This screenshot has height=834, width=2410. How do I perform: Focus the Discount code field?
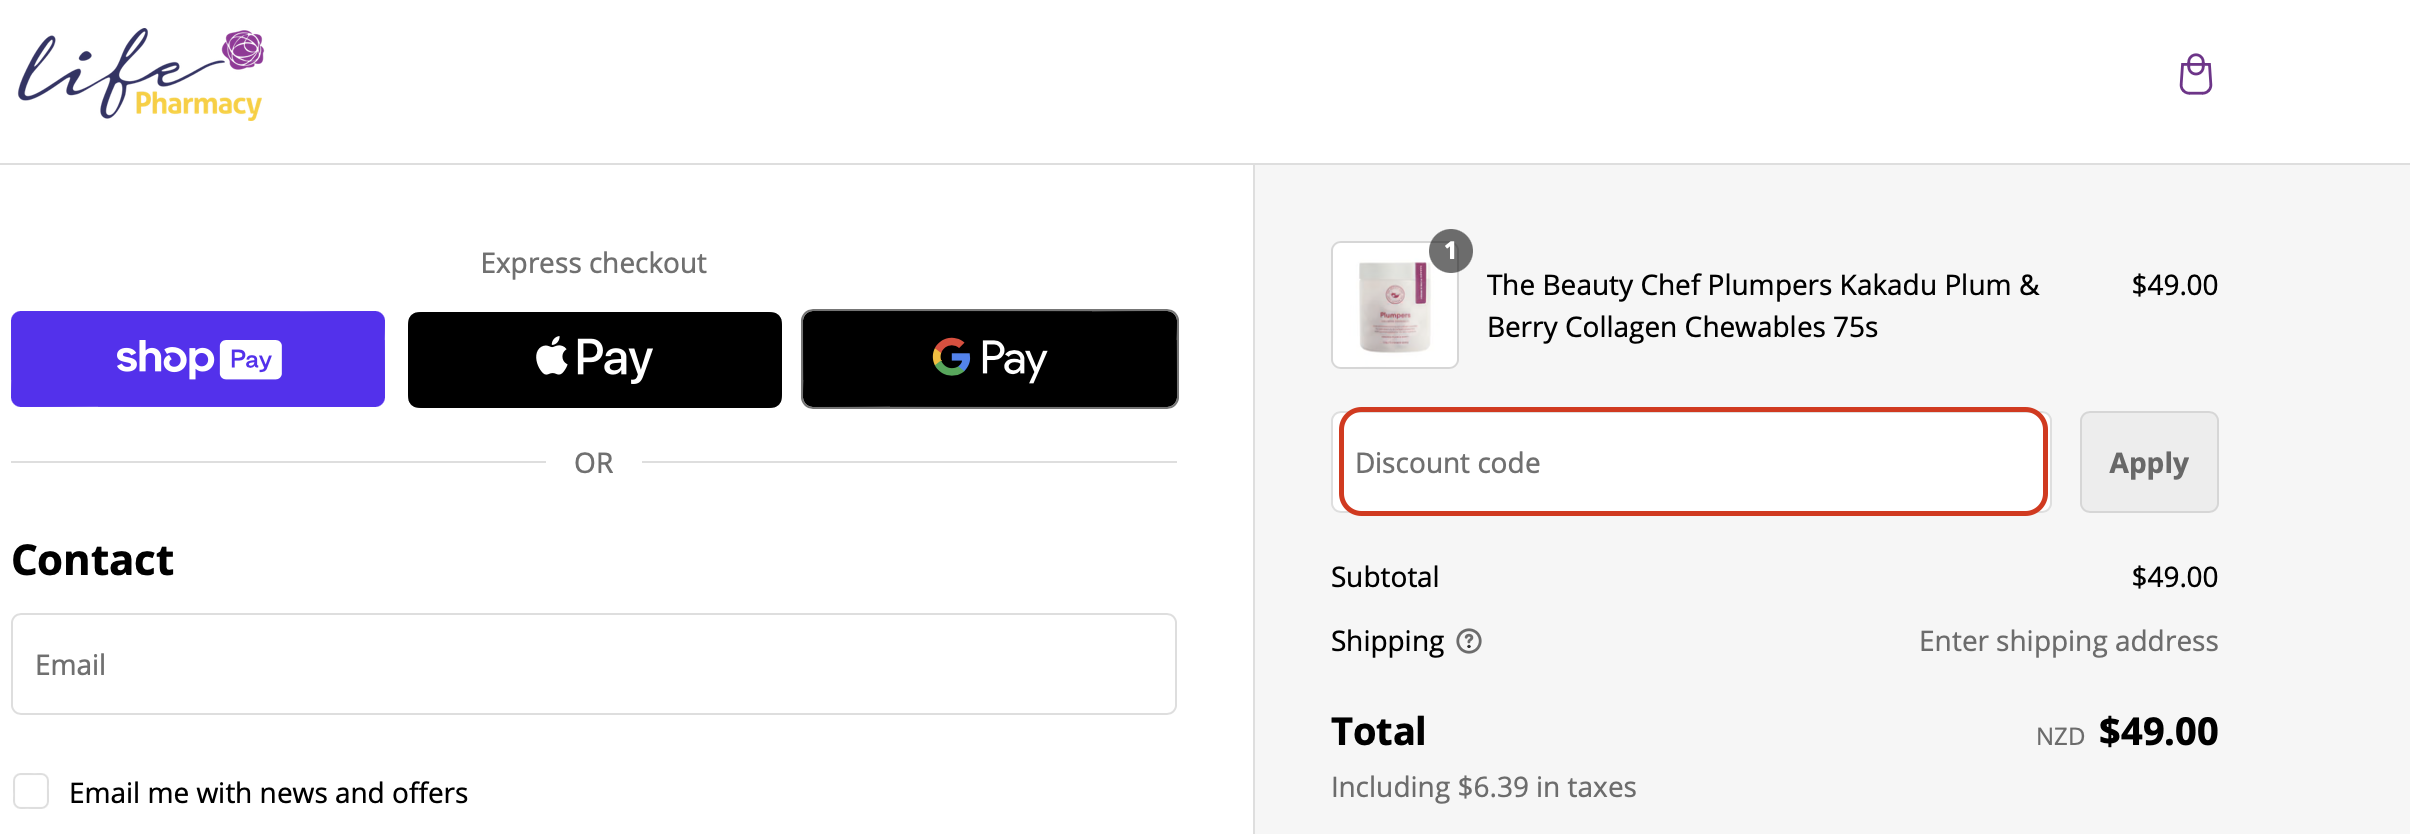coord(1692,462)
